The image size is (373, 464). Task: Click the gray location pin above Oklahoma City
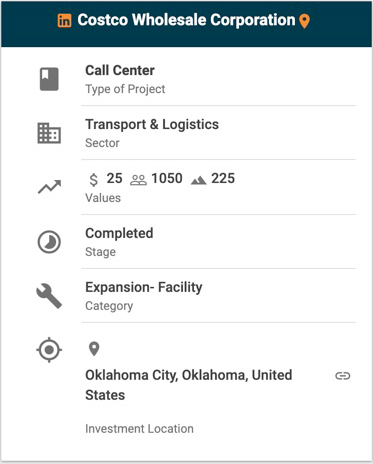pyautogui.click(x=94, y=349)
